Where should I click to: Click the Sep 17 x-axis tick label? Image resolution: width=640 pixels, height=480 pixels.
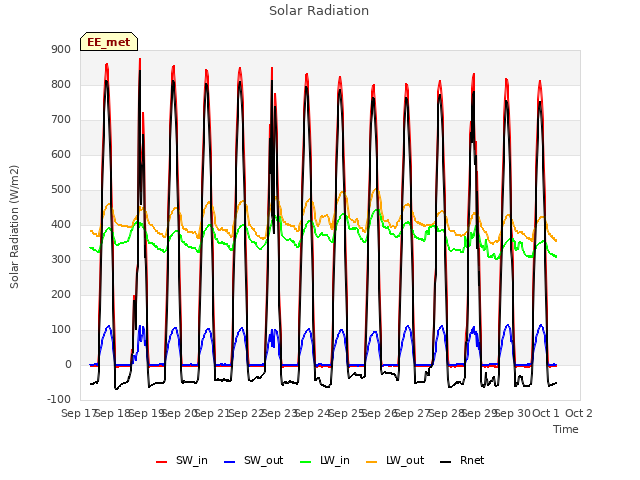click(x=78, y=413)
